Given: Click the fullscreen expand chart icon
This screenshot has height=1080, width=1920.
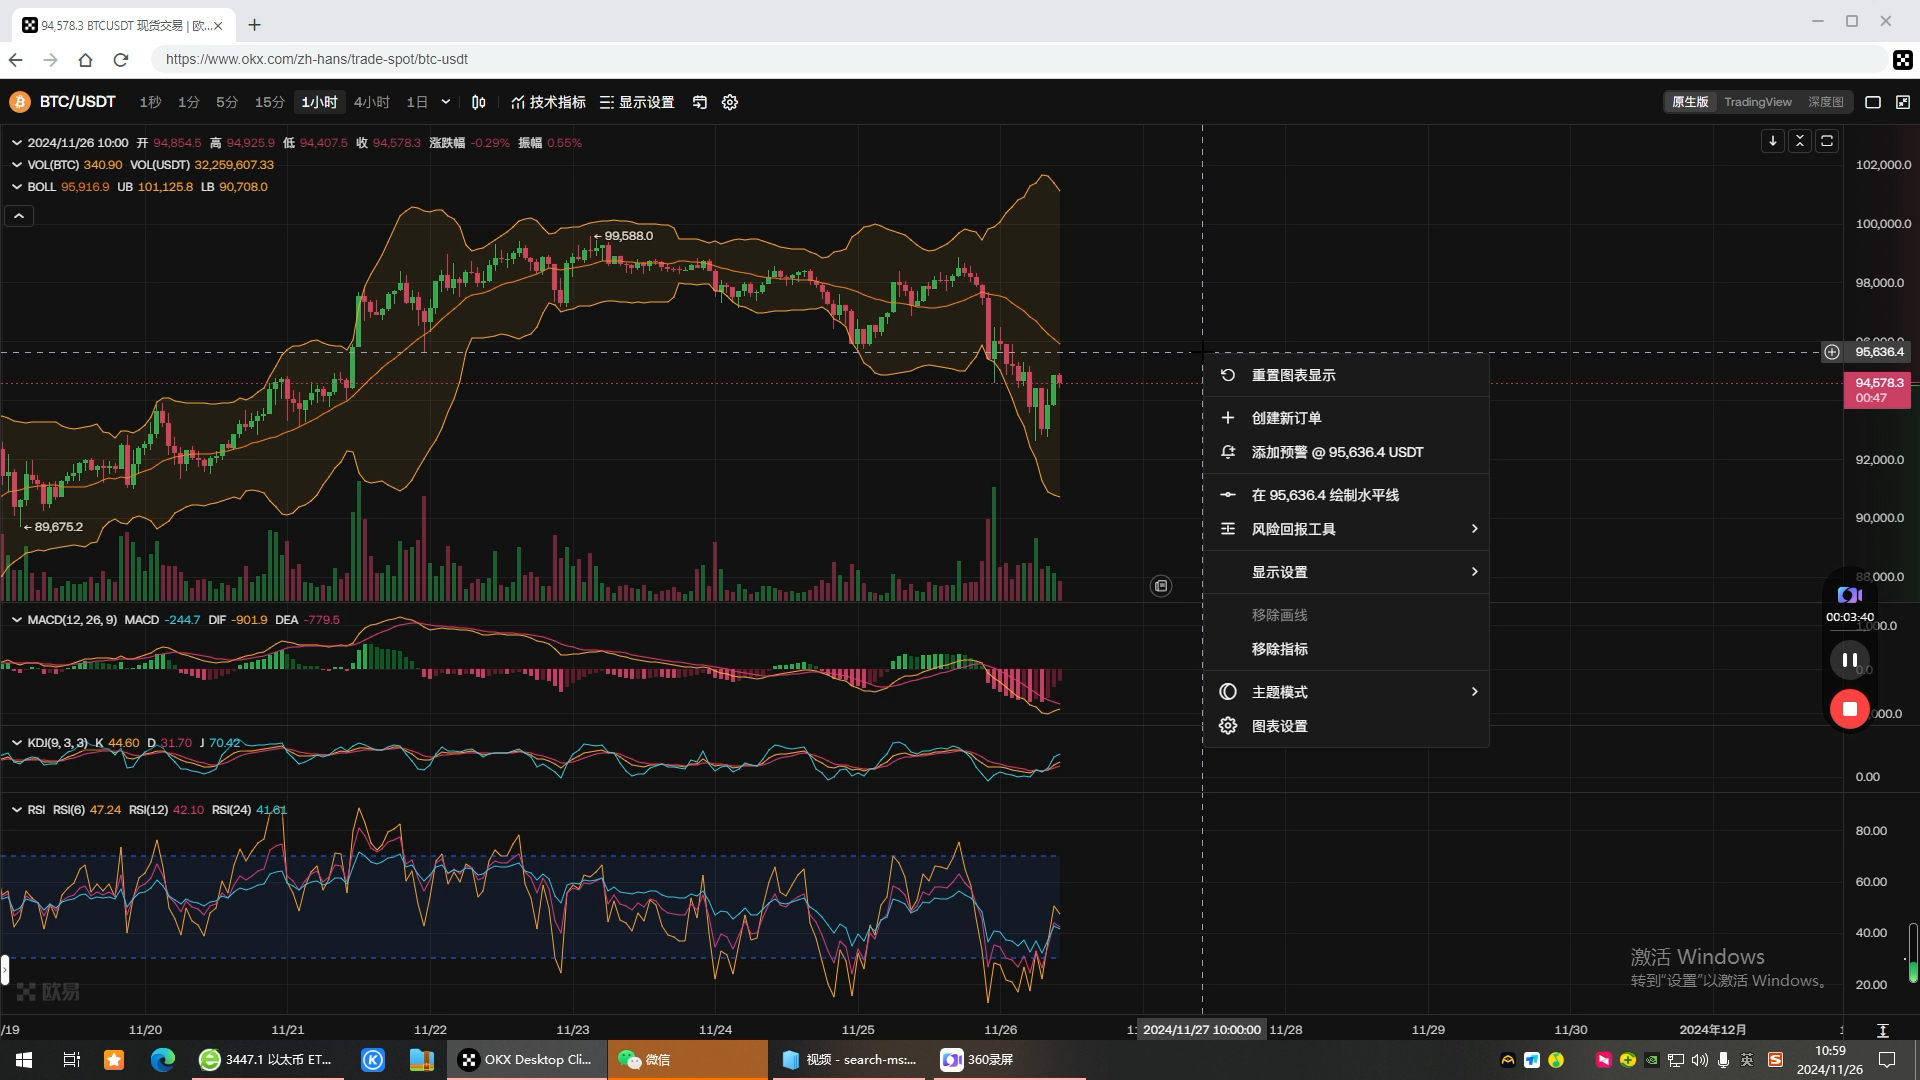Looking at the screenshot, I should pos(1903,102).
